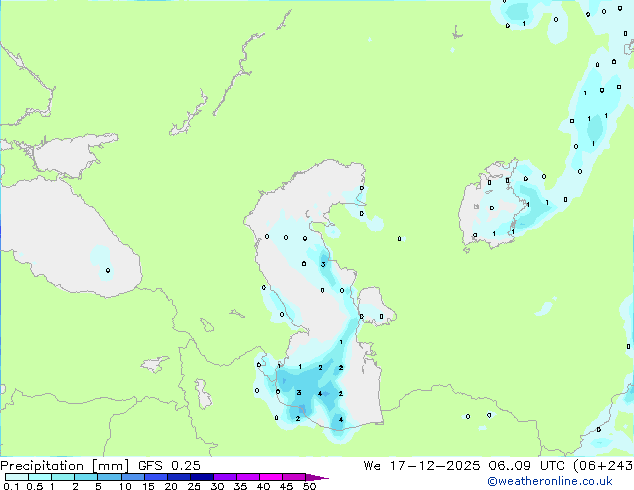The width and height of the screenshot is (634, 490).
Task: Click the 20–25 mm legend color swatch
Action: tap(179, 477)
